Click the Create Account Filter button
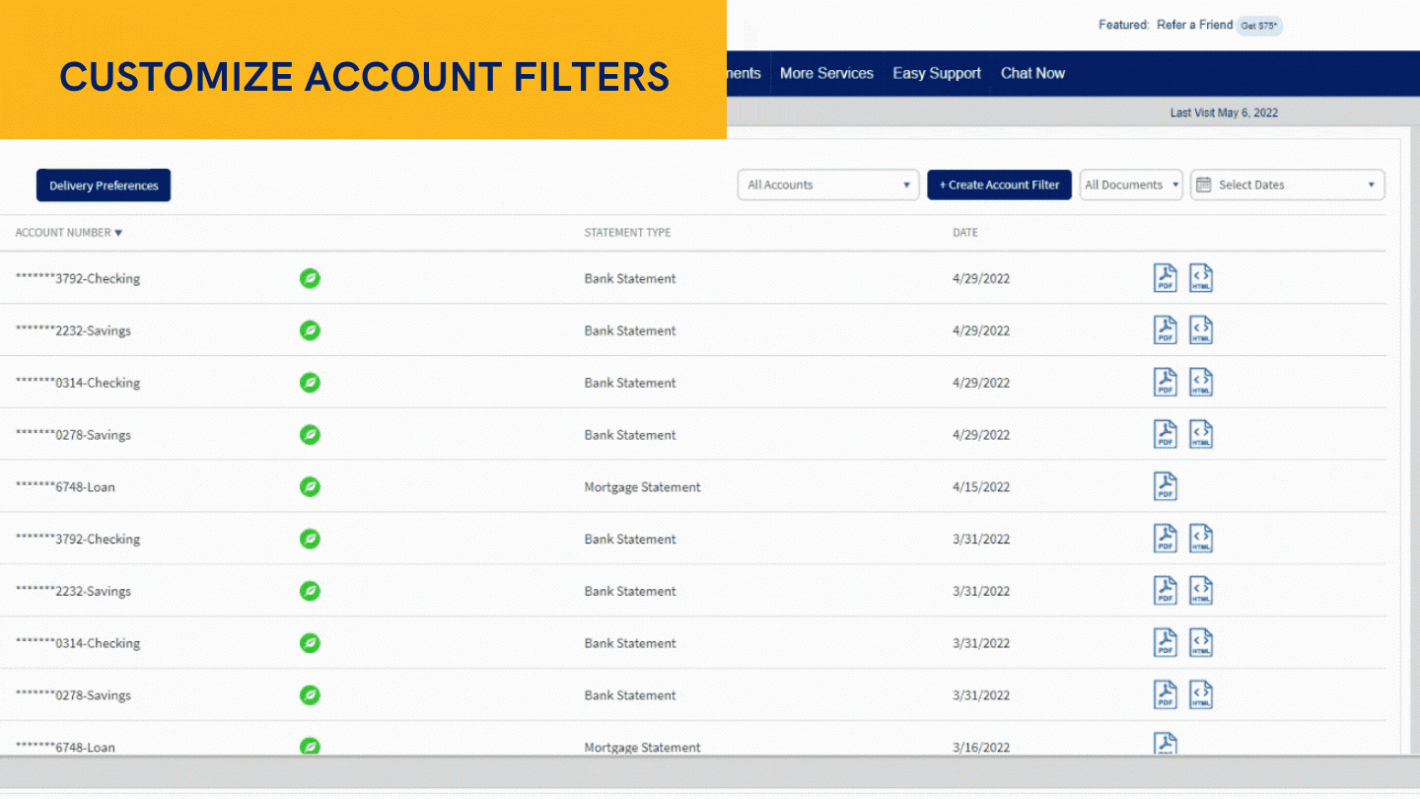The image size is (1420, 799). pyautogui.click(x=999, y=184)
